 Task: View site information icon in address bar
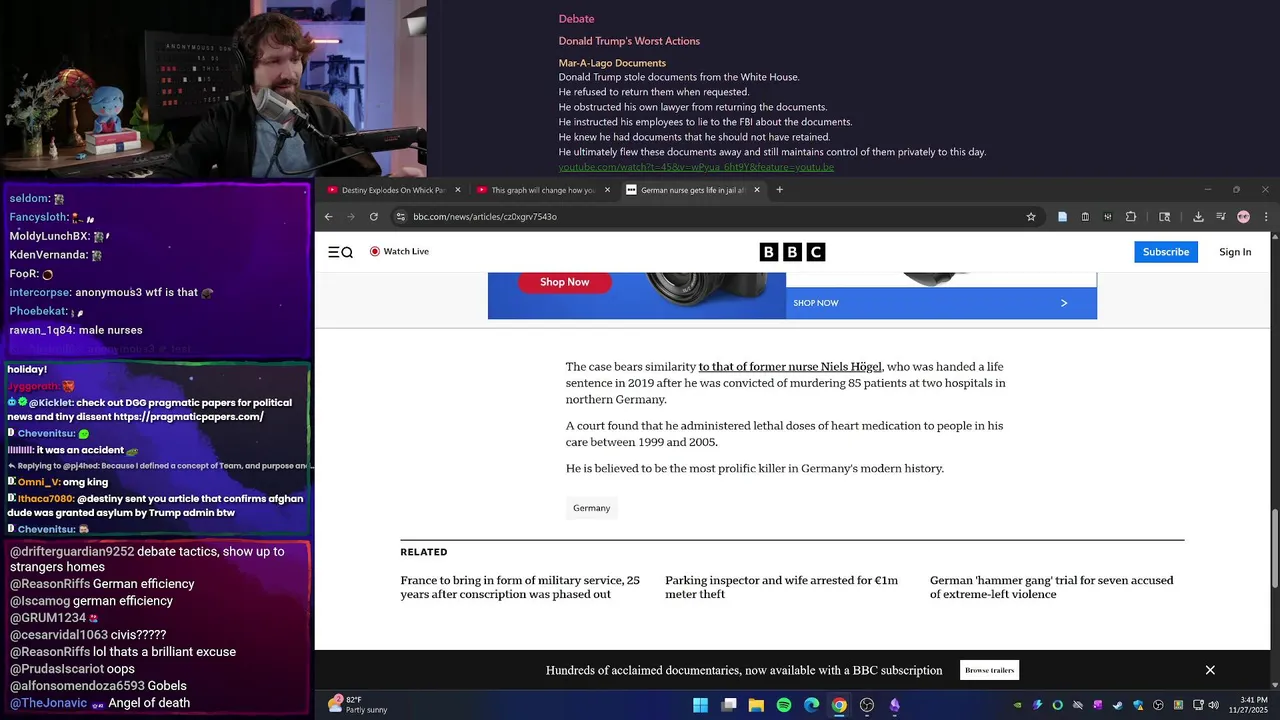[400, 216]
